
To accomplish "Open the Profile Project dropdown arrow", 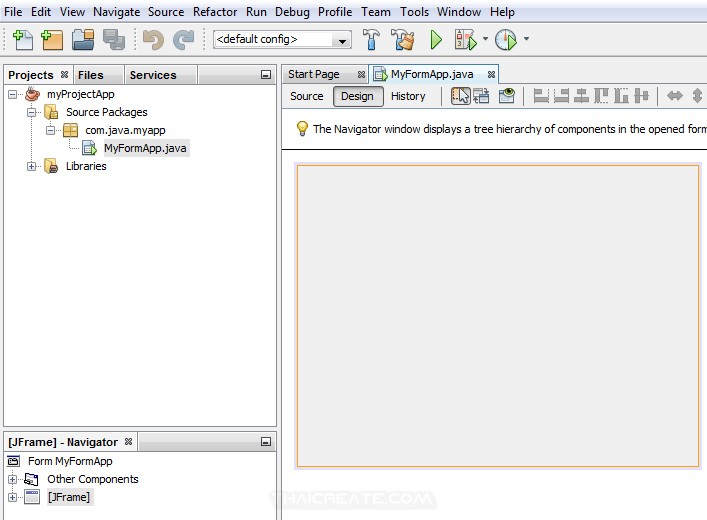I will (x=526, y=39).
